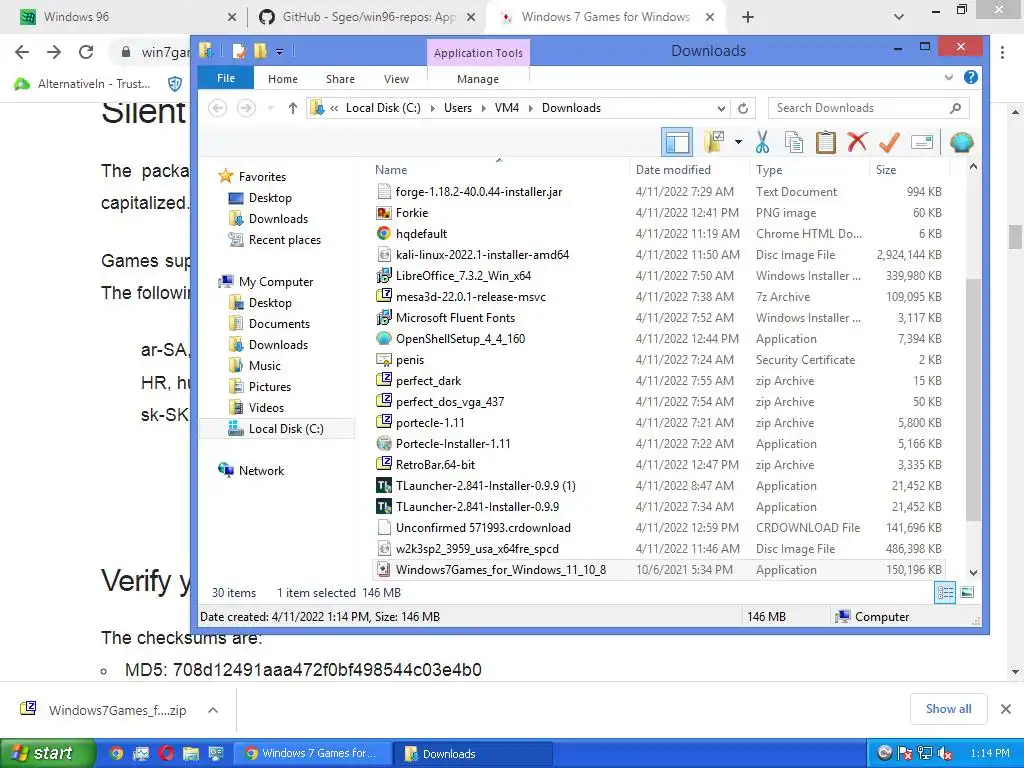The image size is (1024, 768).
Task: Select Recent places in sidebar
Action: [x=285, y=240]
